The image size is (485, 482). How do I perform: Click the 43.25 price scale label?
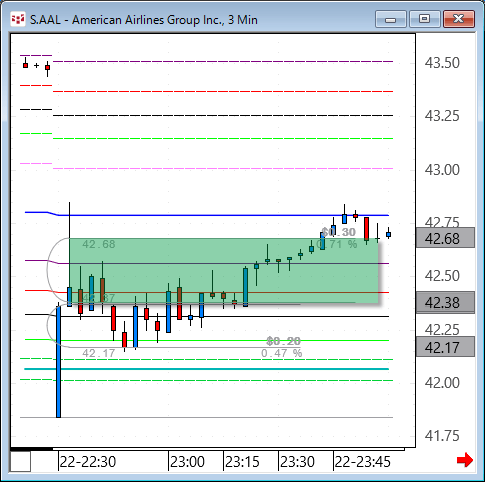click(x=442, y=116)
